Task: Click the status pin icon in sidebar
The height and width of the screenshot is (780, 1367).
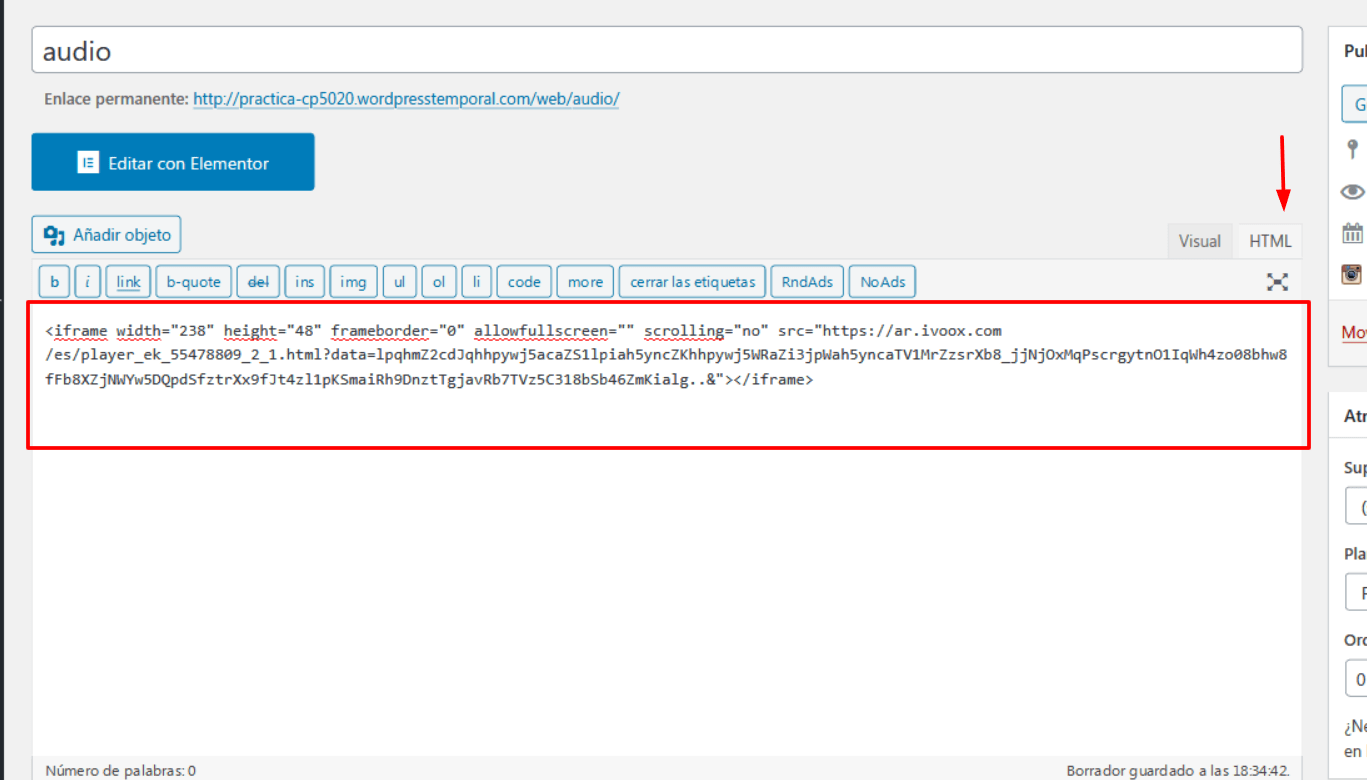Action: tap(1353, 149)
